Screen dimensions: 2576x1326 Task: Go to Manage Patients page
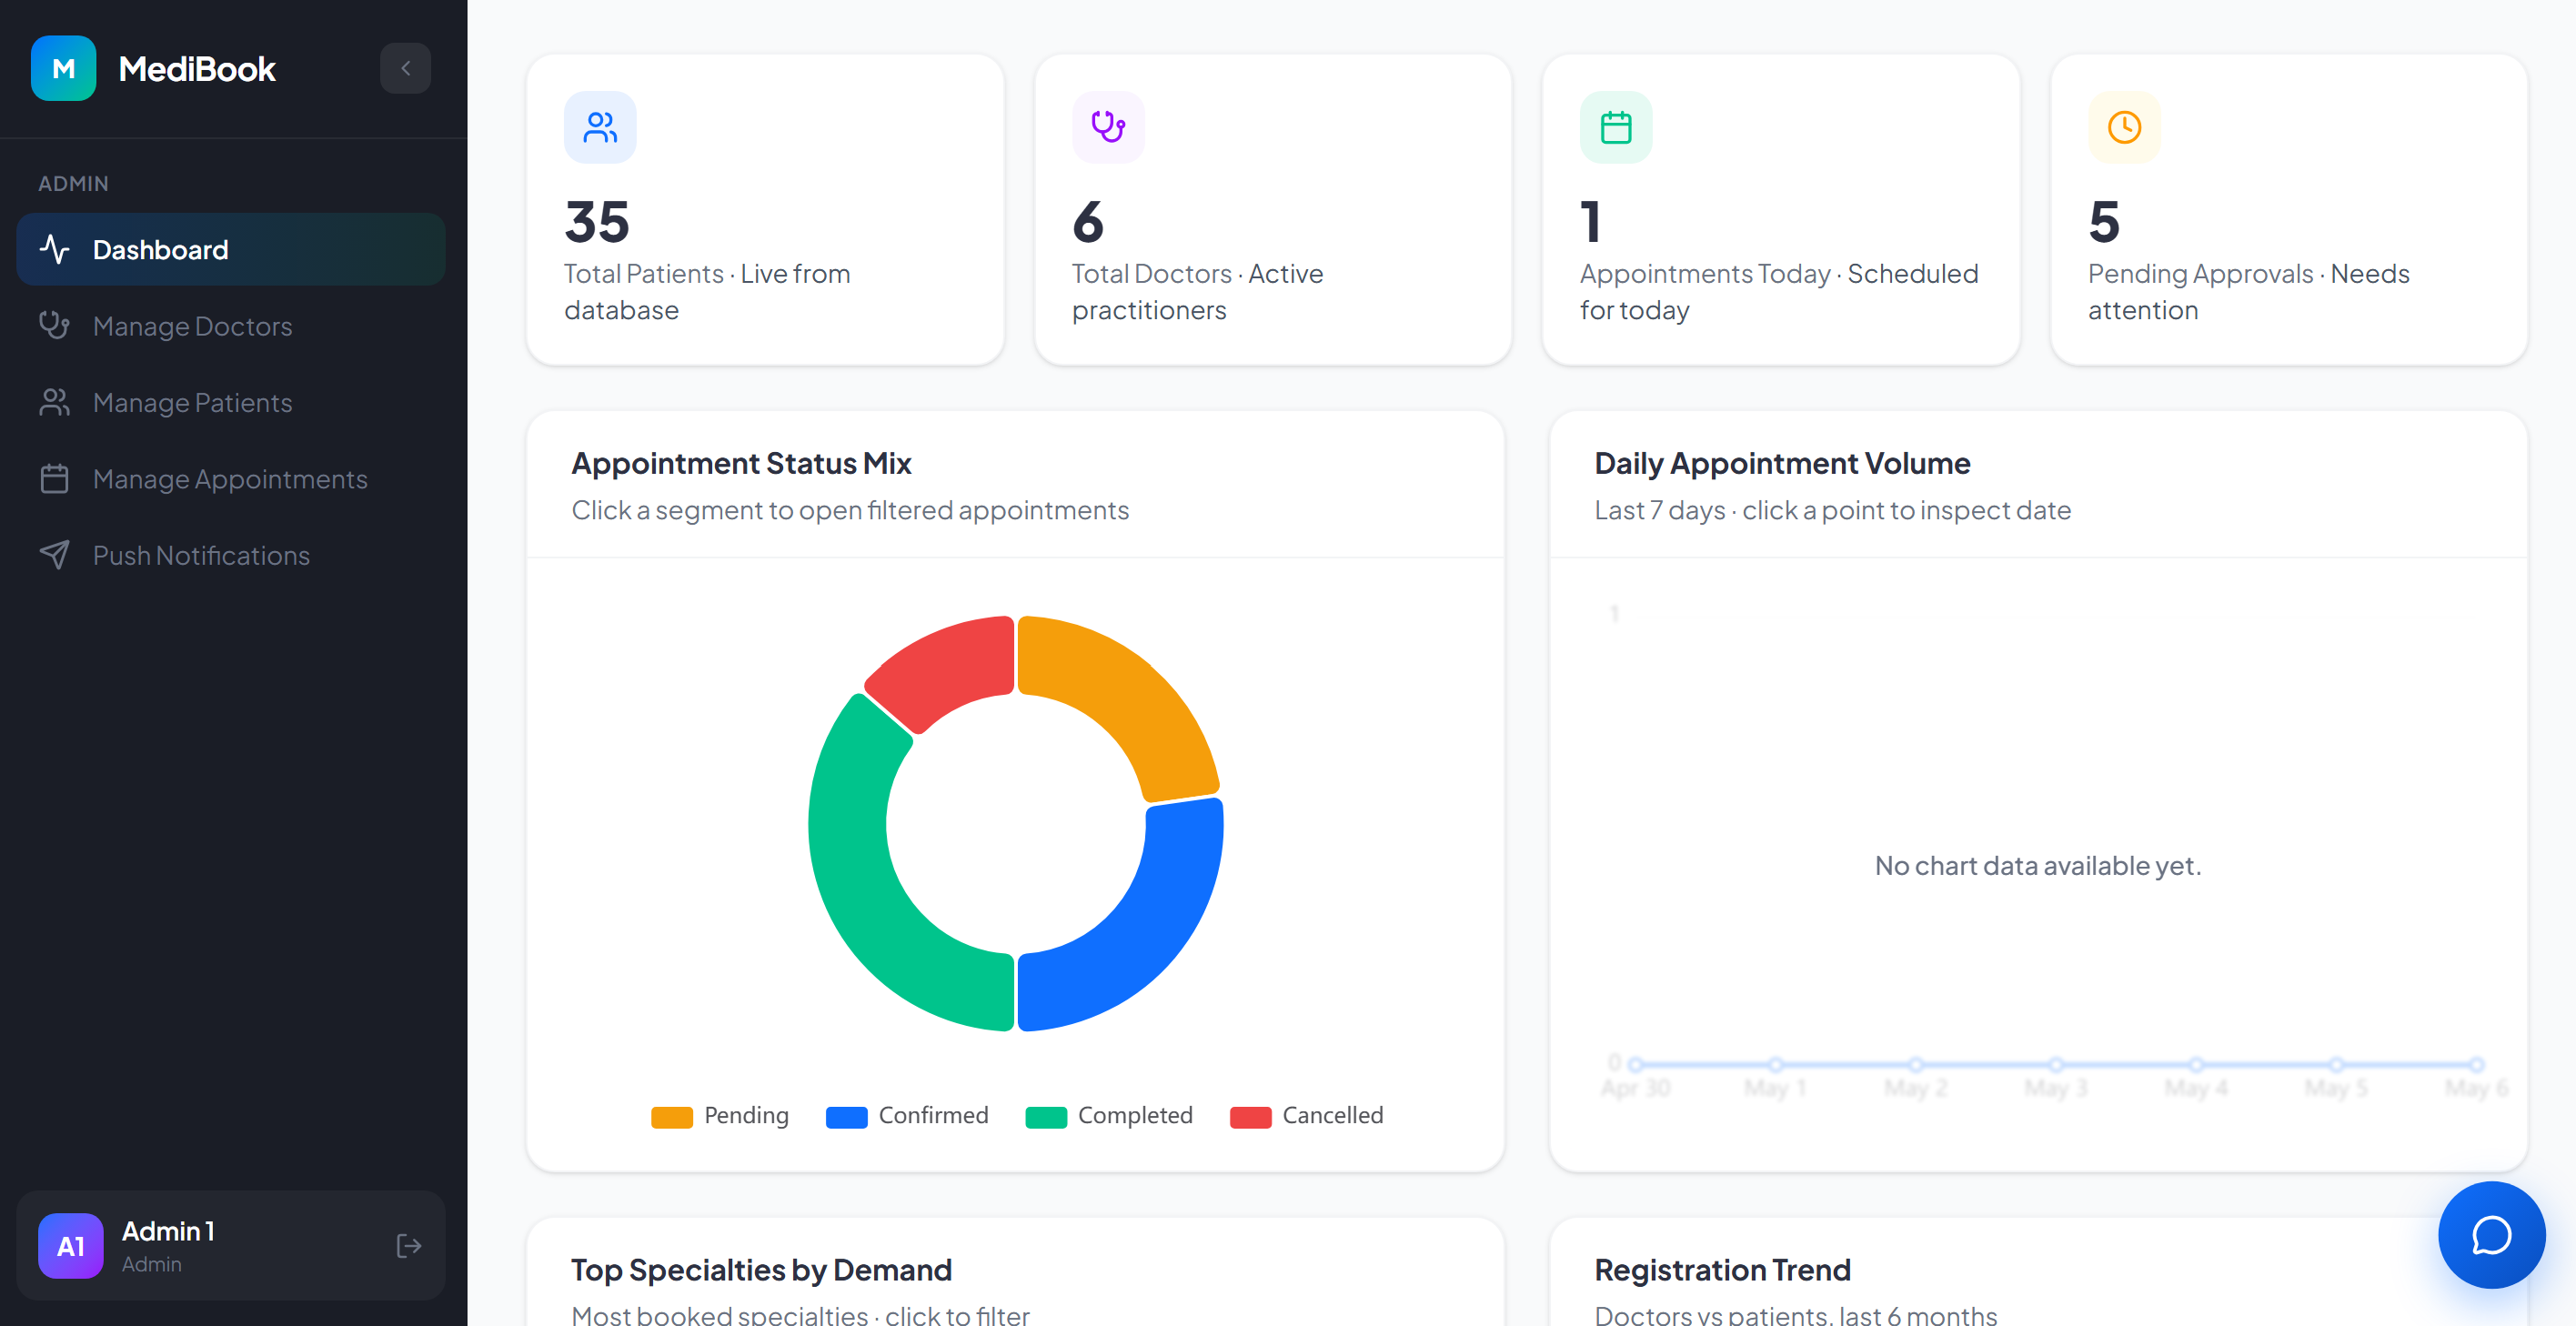click(231, 402)
